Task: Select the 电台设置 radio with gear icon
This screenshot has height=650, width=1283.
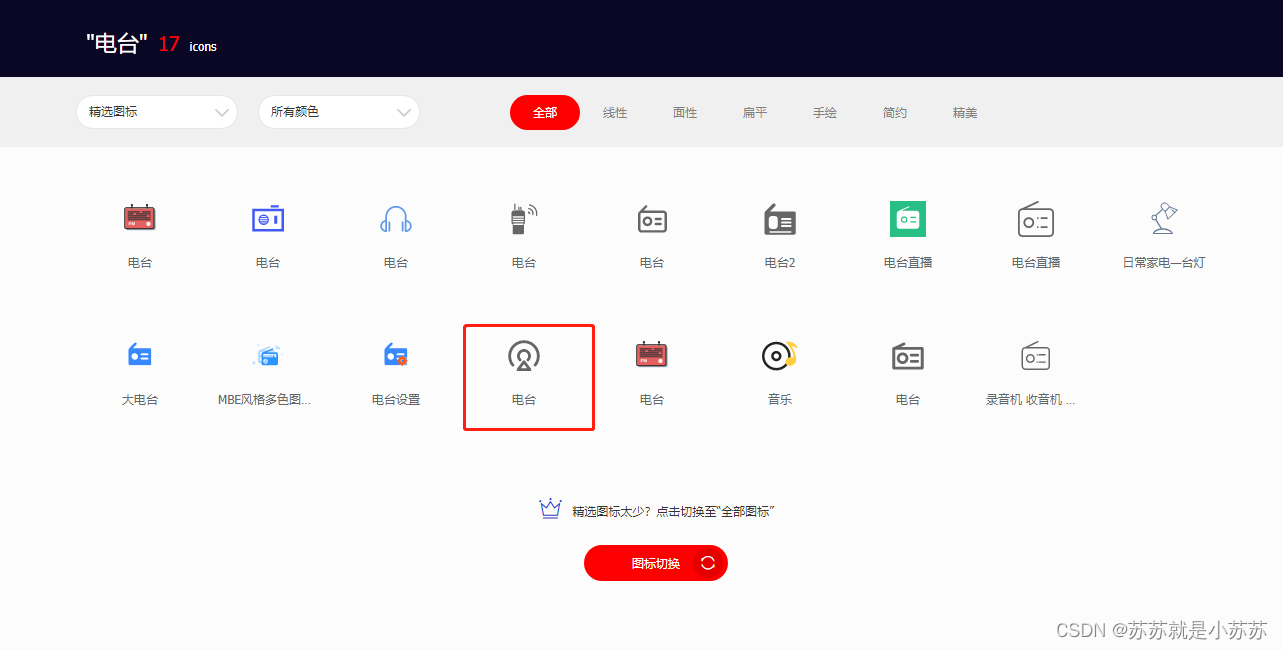Action: point(396,355)
